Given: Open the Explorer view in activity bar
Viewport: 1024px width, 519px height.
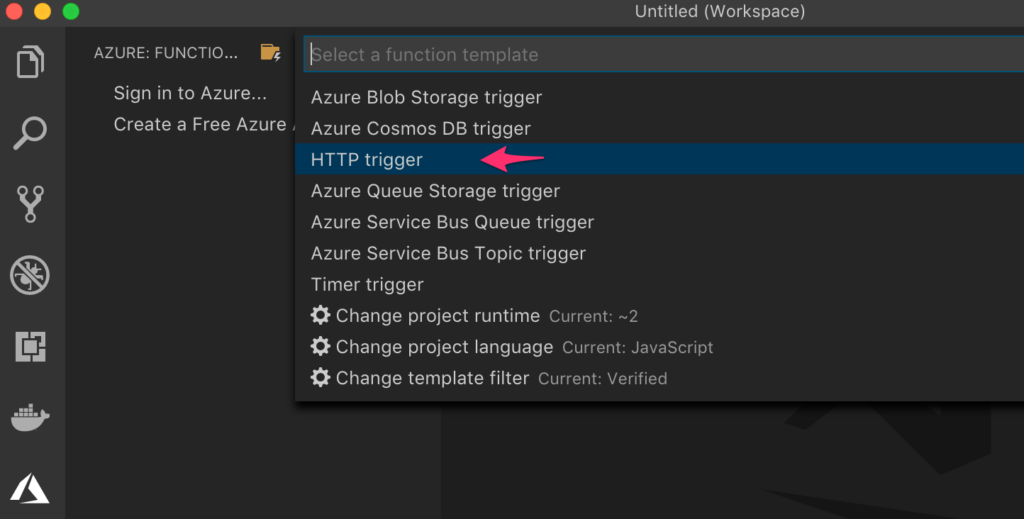Looking at the screenshot, I should pyautogui.click(x=31, y=62).
